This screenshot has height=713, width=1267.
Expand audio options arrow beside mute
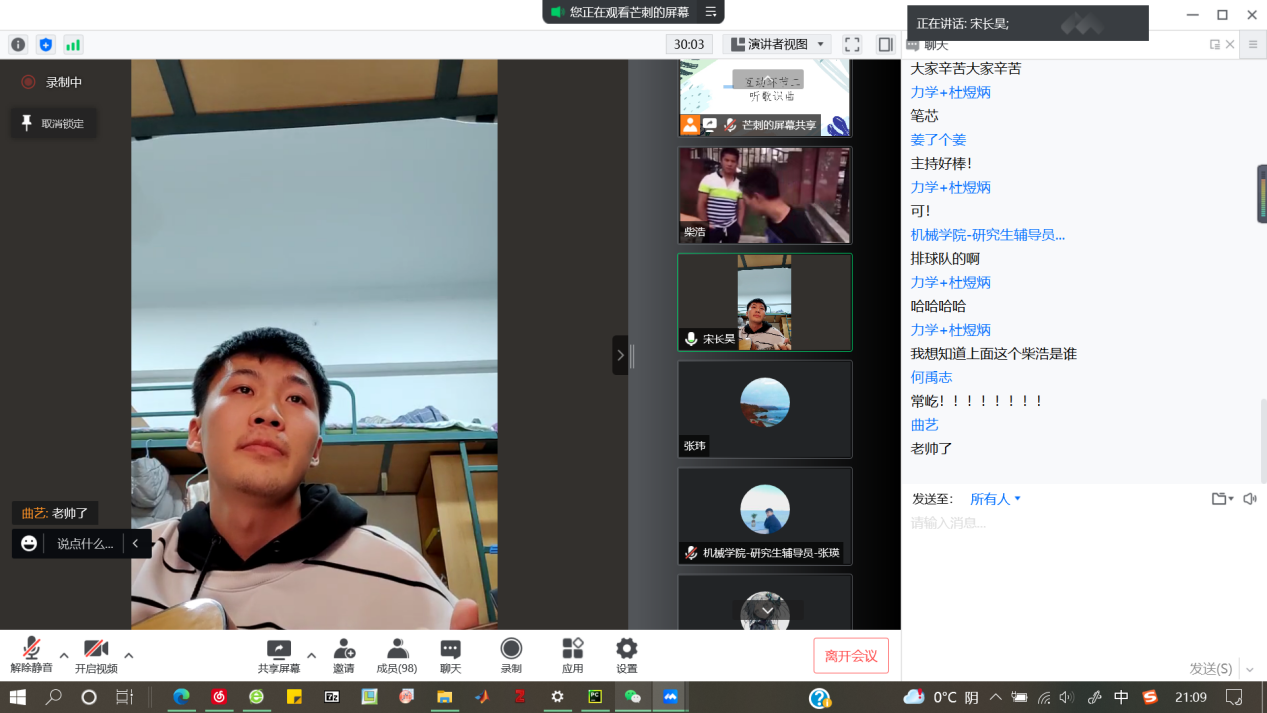point(64,656)
